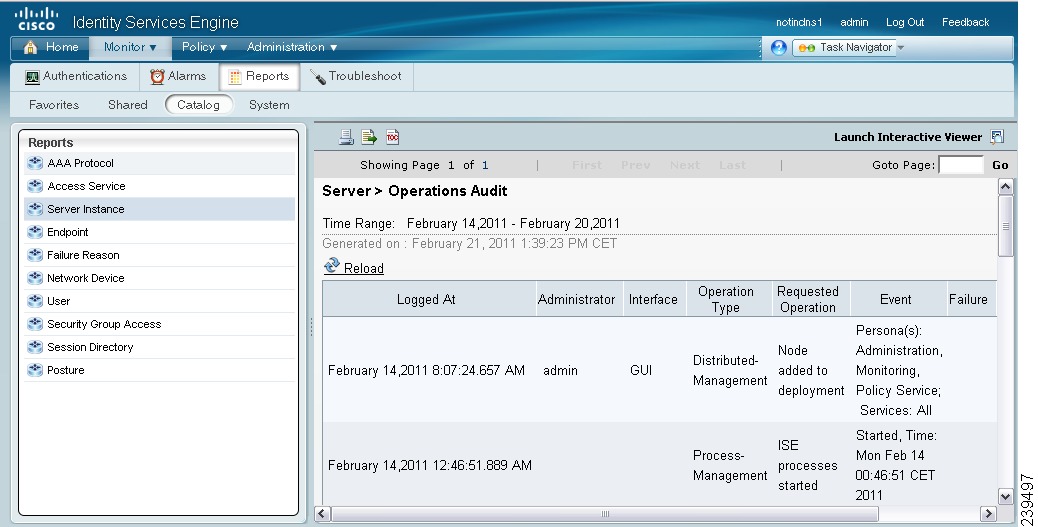This screenshot has width=1038, height=527.
Task: Click the Operation Type column header
Action: 726,299
